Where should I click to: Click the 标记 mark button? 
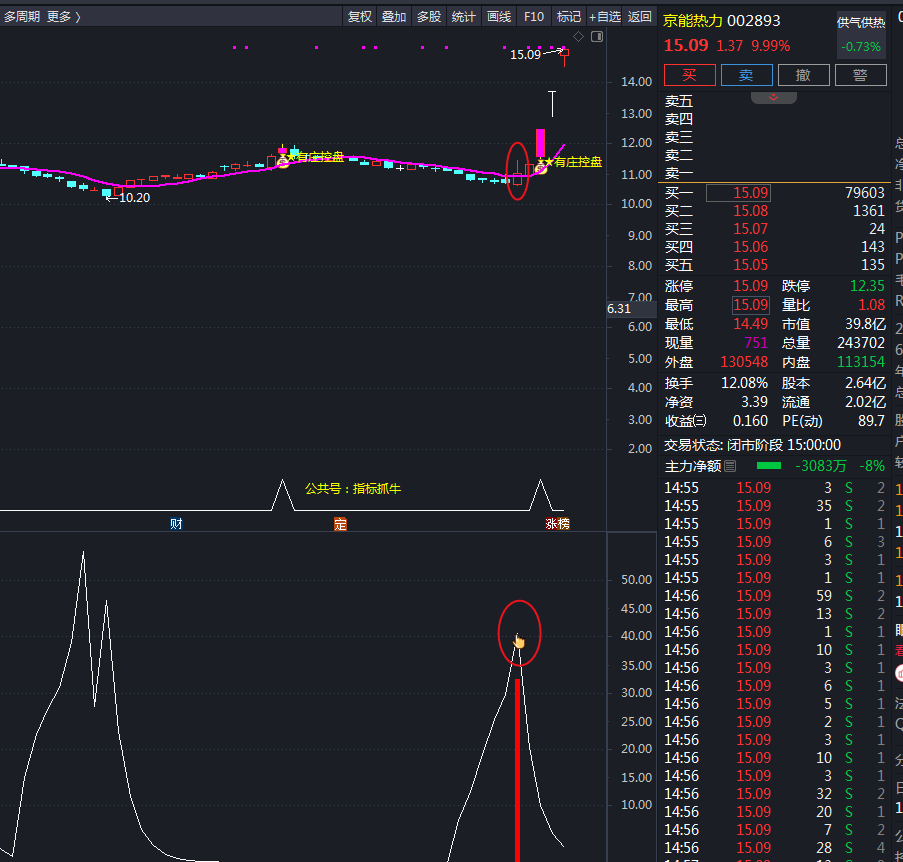click(569, 17)
